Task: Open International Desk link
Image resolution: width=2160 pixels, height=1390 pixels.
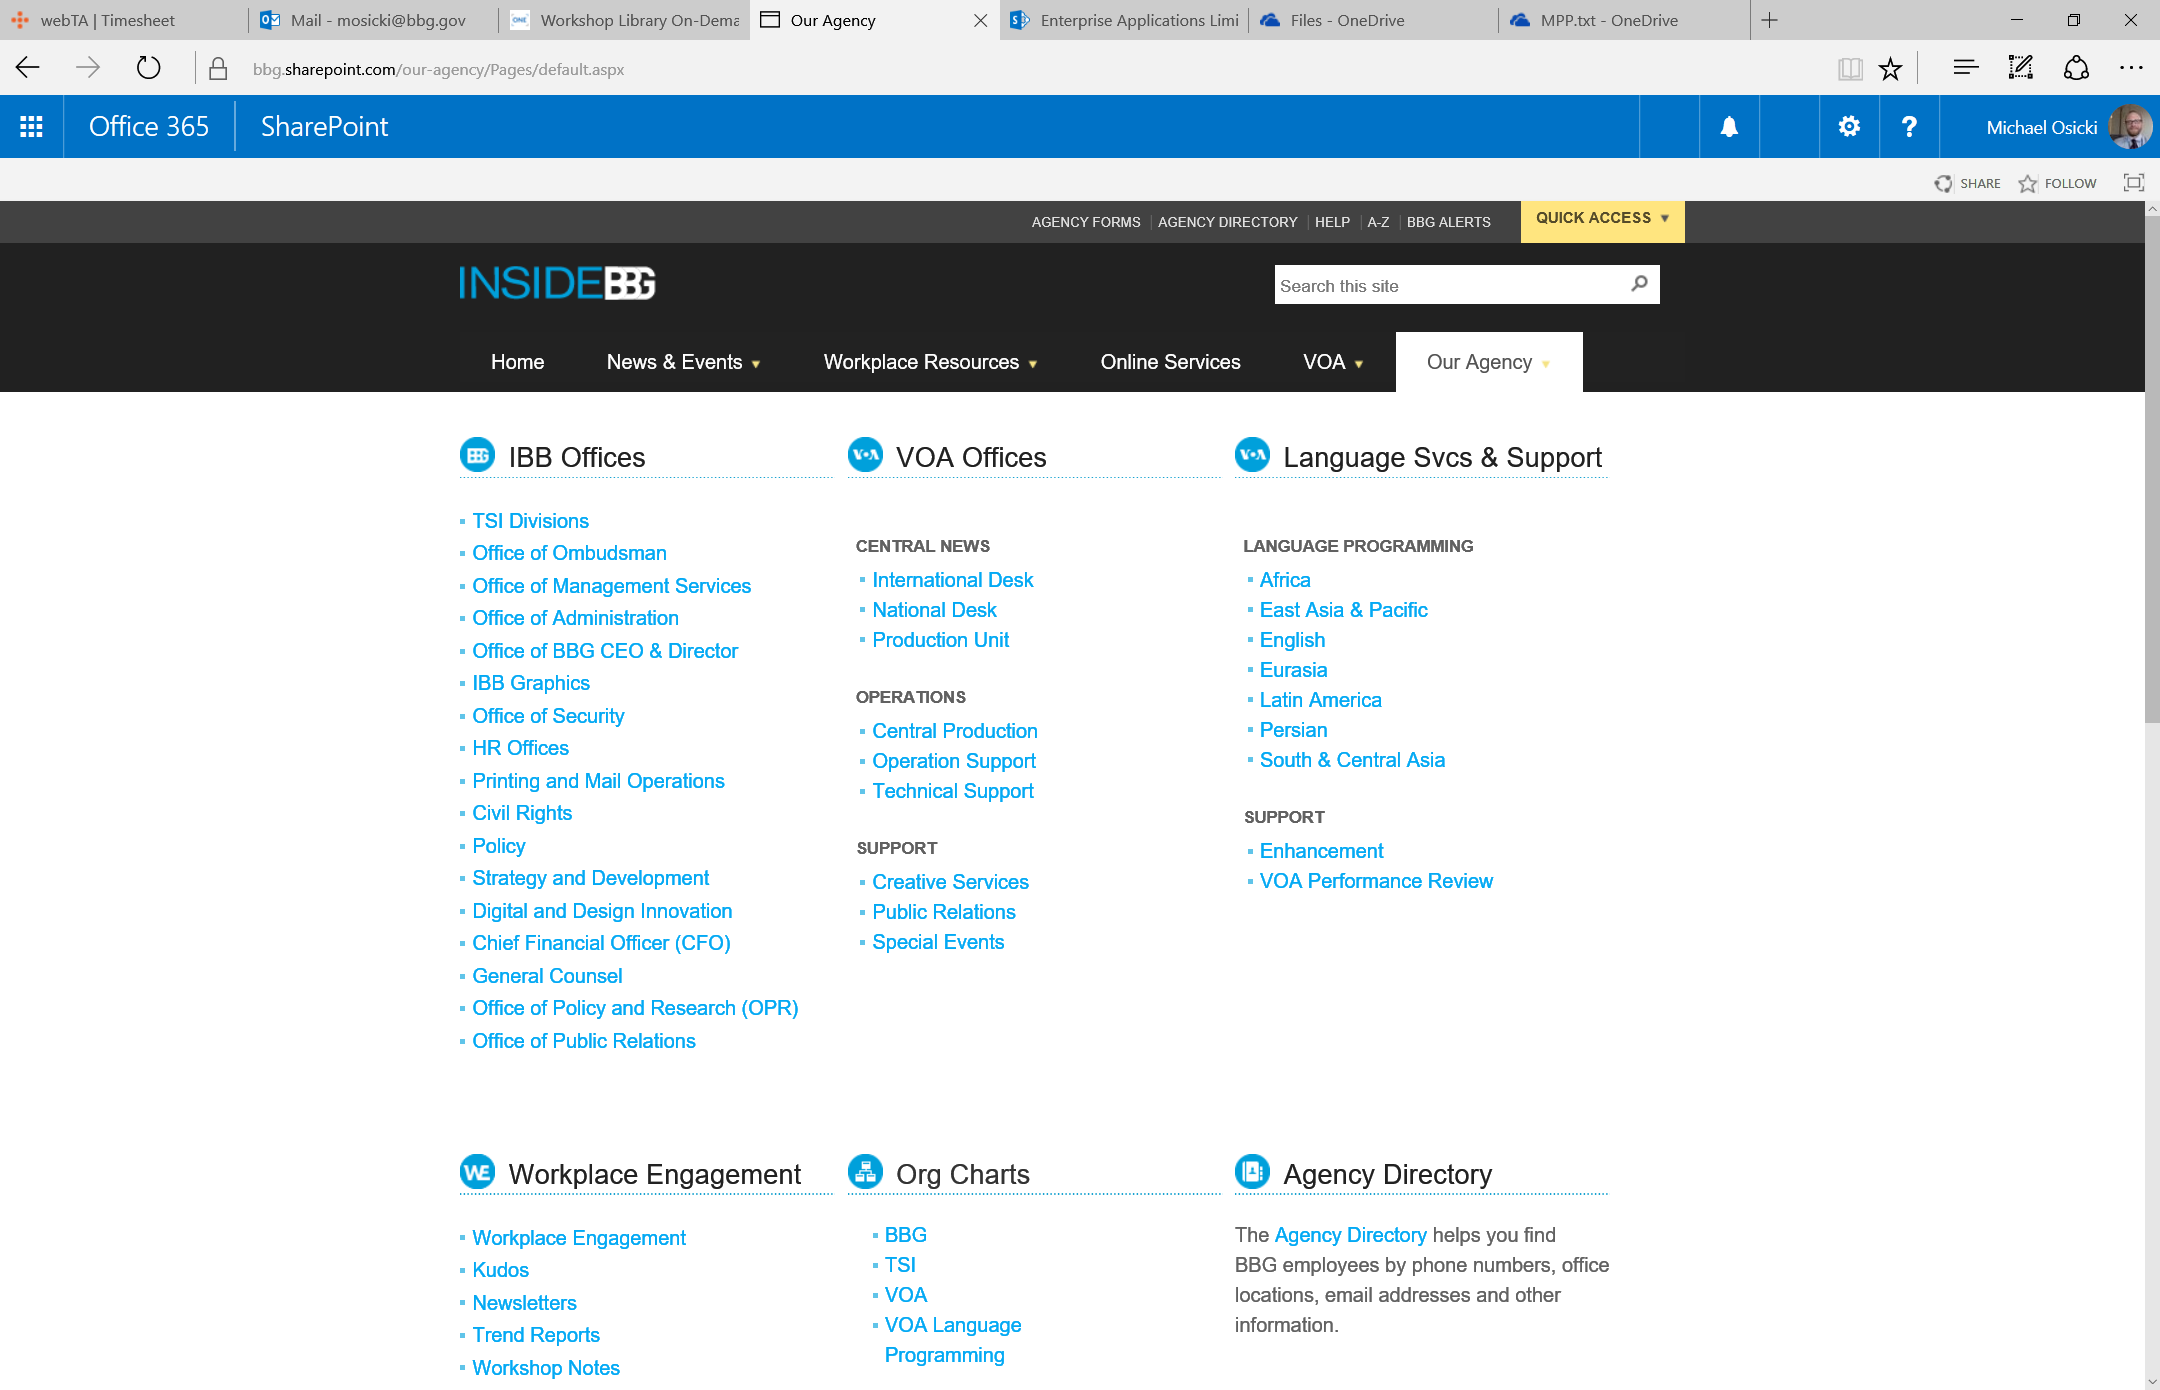Action: [x=952, y=580]
